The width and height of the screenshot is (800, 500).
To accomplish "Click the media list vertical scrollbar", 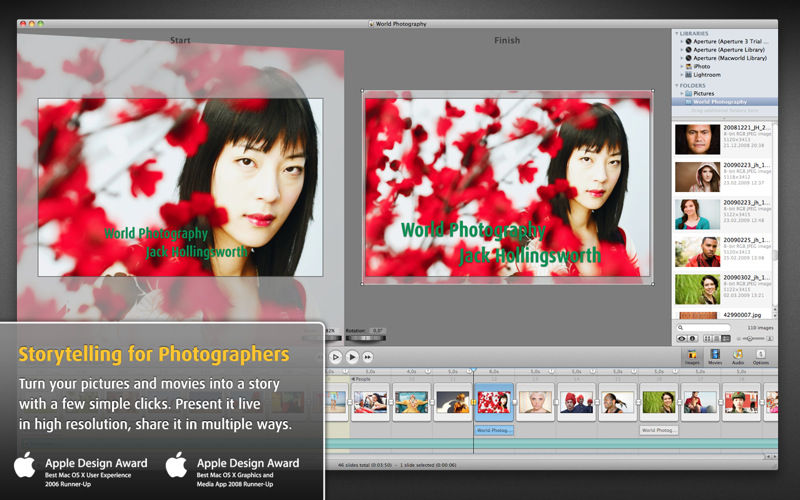I will tap(775, 214).
